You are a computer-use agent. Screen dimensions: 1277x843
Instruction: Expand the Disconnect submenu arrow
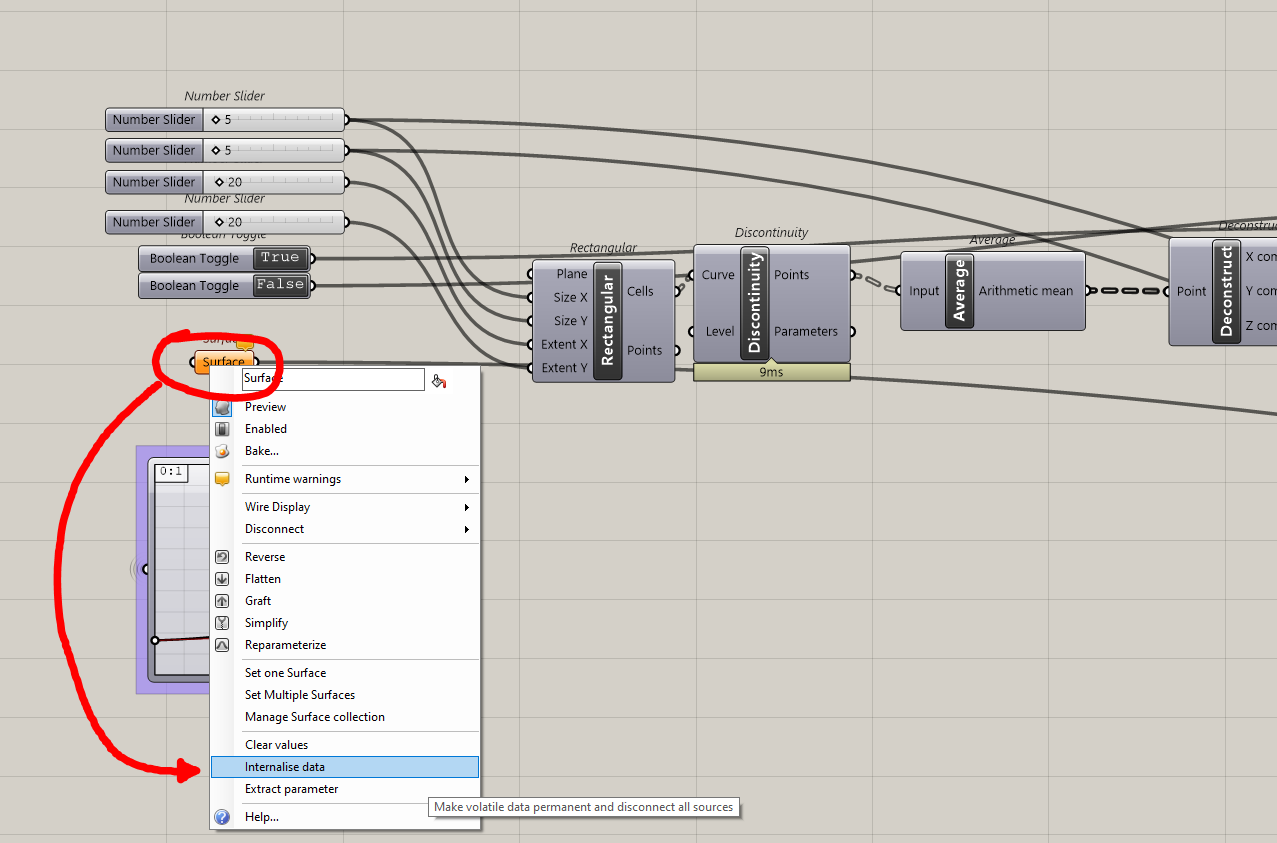(x=466, y=529)
